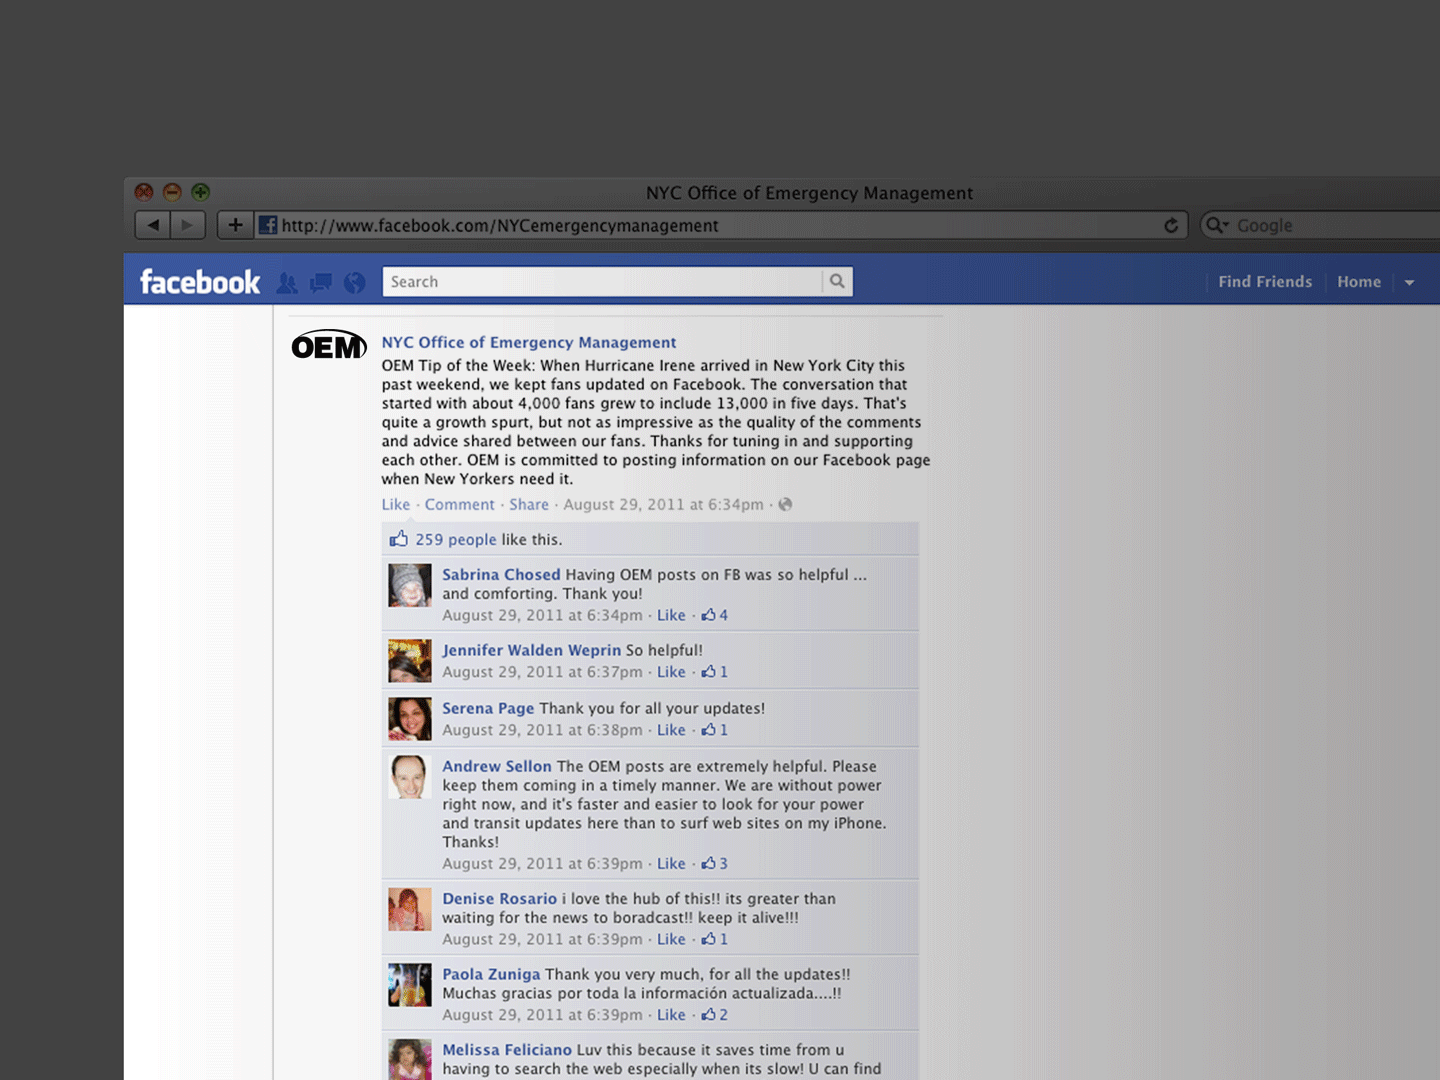Add a bookmark with the plus button
Viewport: 1440px width, 1080px height.
click(x=235, y=225)
